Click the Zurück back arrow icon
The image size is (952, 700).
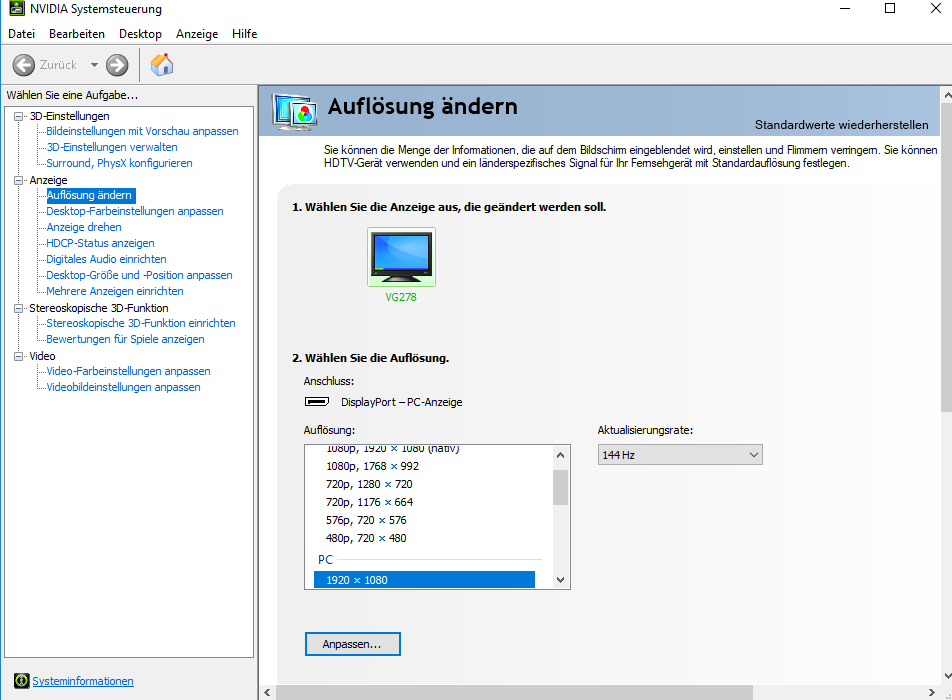pyautogui.click(x=24, y=65)
